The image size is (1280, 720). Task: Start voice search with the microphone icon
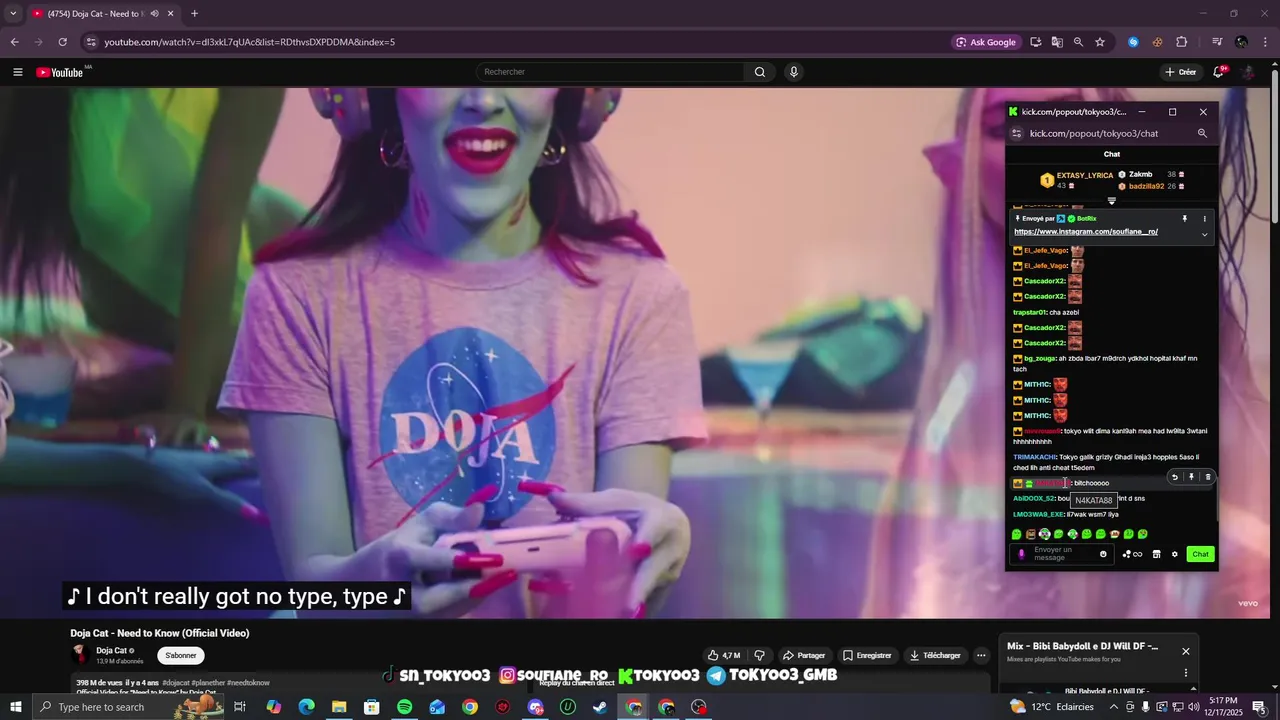(x=794, y=72)
